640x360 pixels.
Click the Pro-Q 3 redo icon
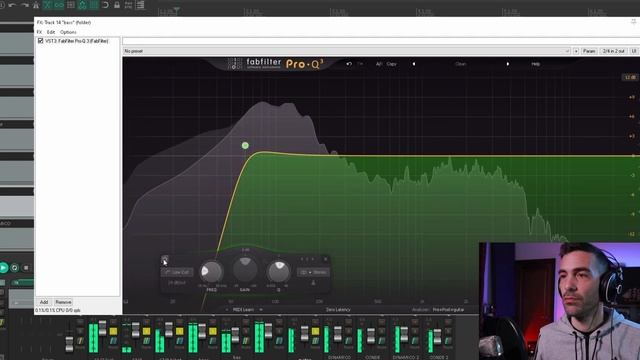pos(360,64)
